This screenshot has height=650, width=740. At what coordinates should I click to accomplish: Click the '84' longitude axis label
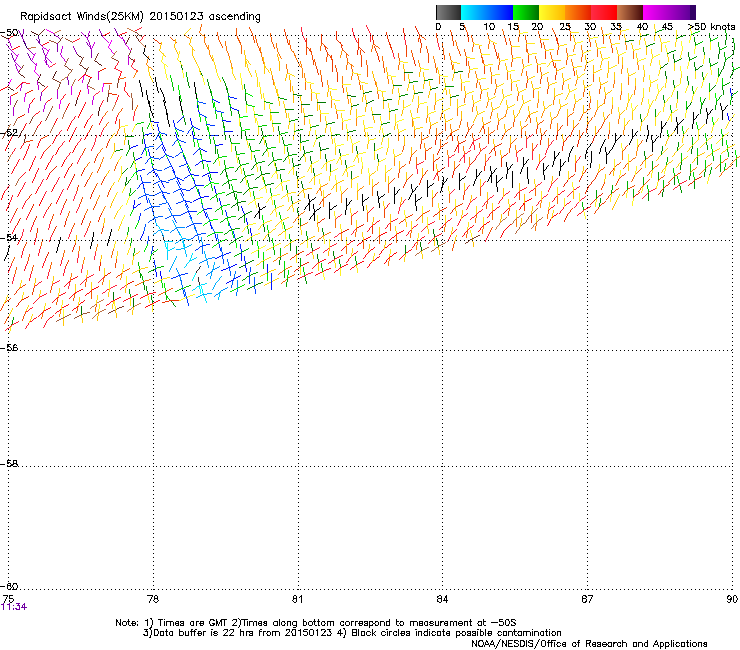click(x=442, y=599)
